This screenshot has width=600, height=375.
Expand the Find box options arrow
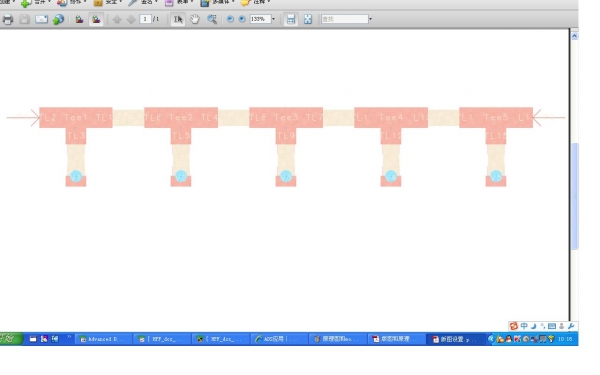click(x=370, y=19)
